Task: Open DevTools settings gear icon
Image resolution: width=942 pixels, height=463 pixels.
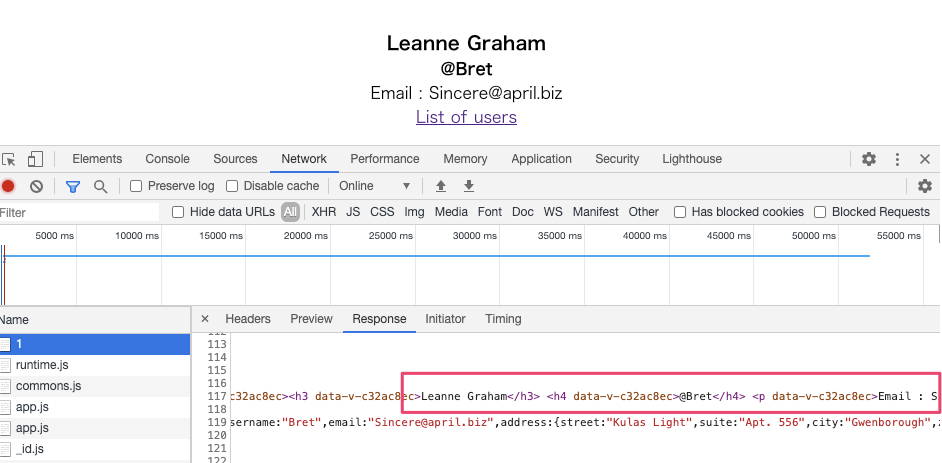Action: (x=869, y=159)
